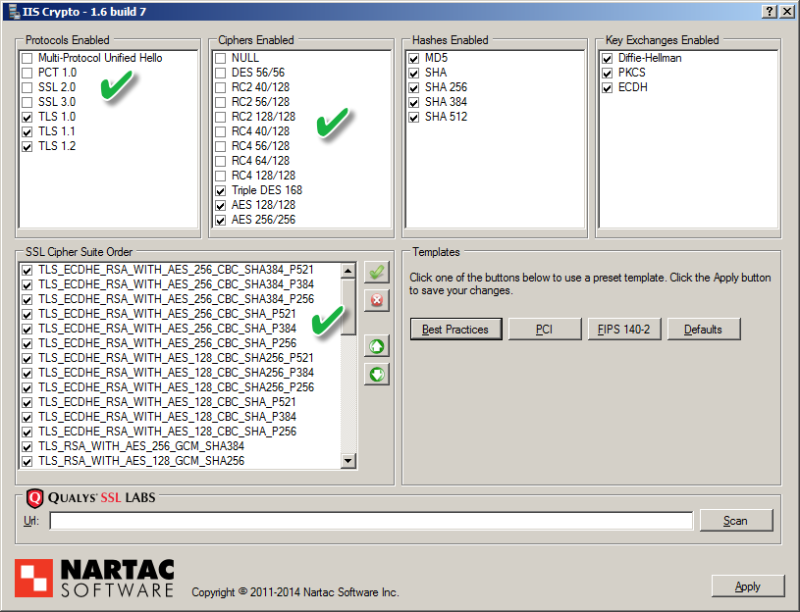Click the cipher suite list scrollbar thumb
Viewport: 800px width, 612px height.
coord(348,307)
